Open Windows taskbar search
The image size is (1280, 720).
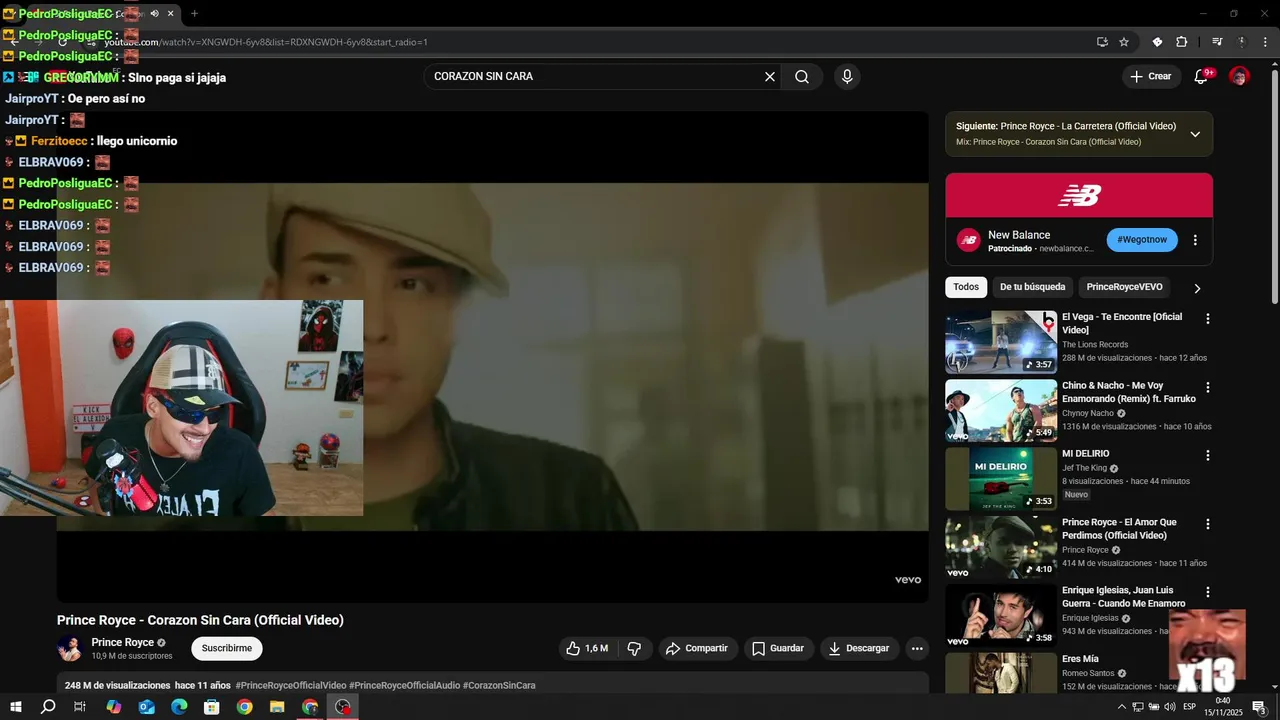48,707
